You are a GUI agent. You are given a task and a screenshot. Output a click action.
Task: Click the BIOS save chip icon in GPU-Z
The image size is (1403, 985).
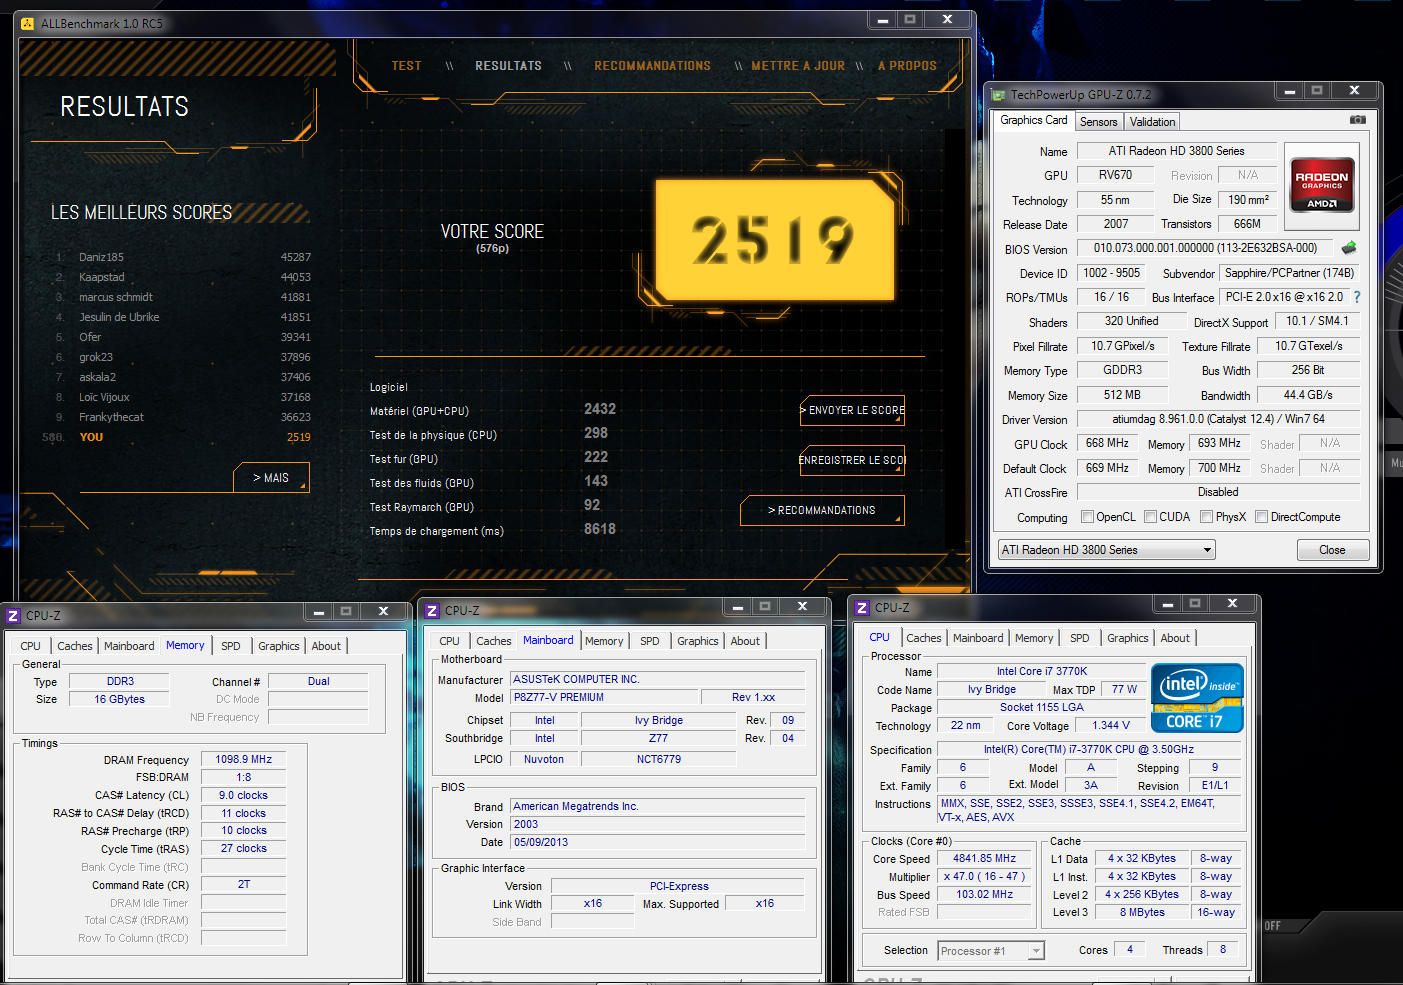click(1349, 248)
